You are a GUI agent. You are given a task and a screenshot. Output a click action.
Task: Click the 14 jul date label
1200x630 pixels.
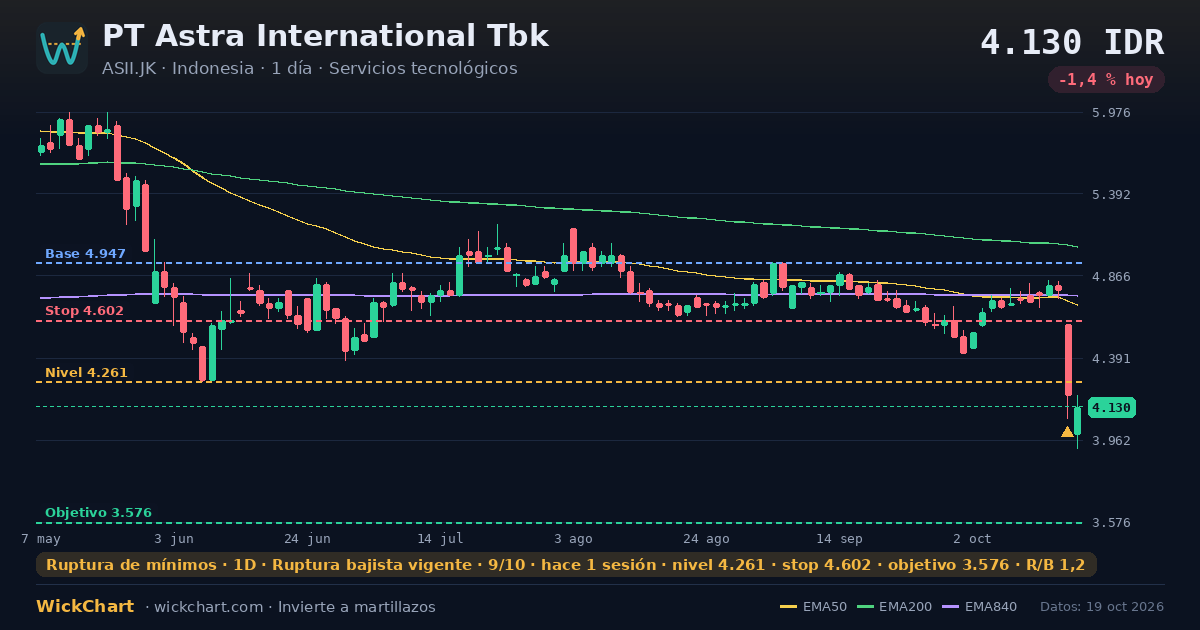tap(440, 538)
